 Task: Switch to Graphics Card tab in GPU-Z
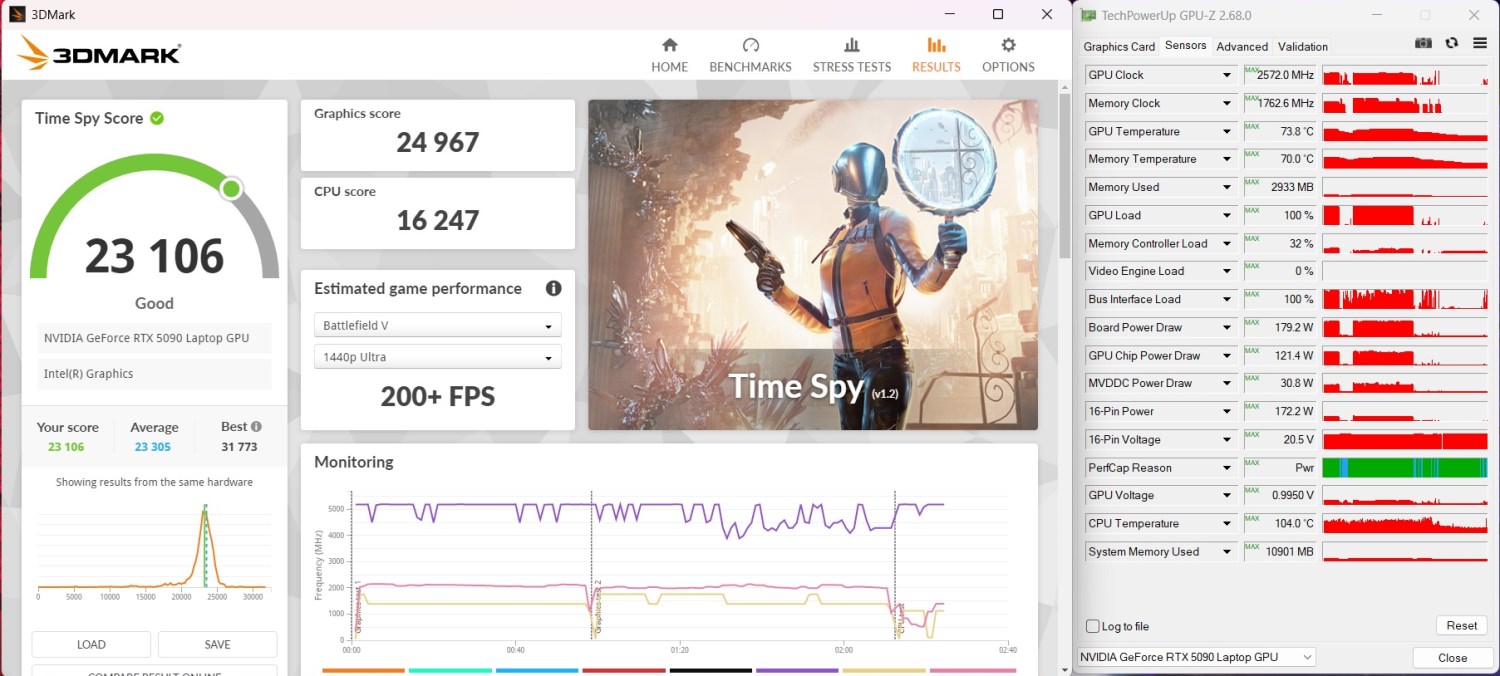[1119, 47]
